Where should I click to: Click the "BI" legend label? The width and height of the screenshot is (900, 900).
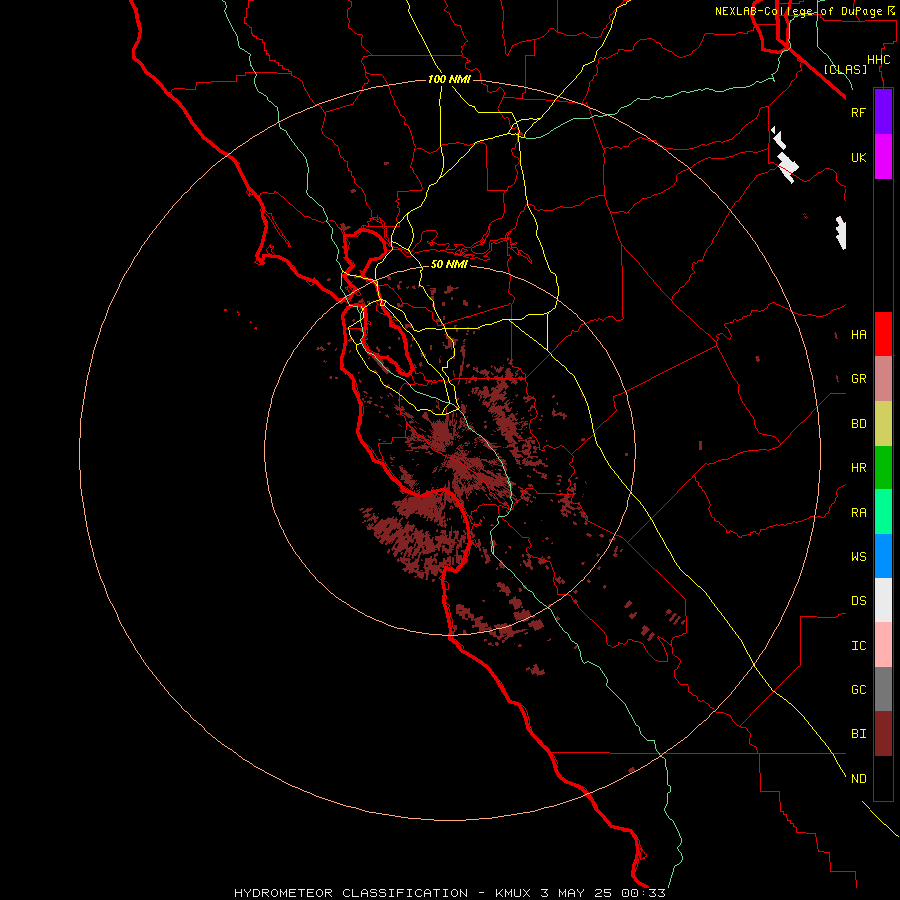click(x=858, y=734)
